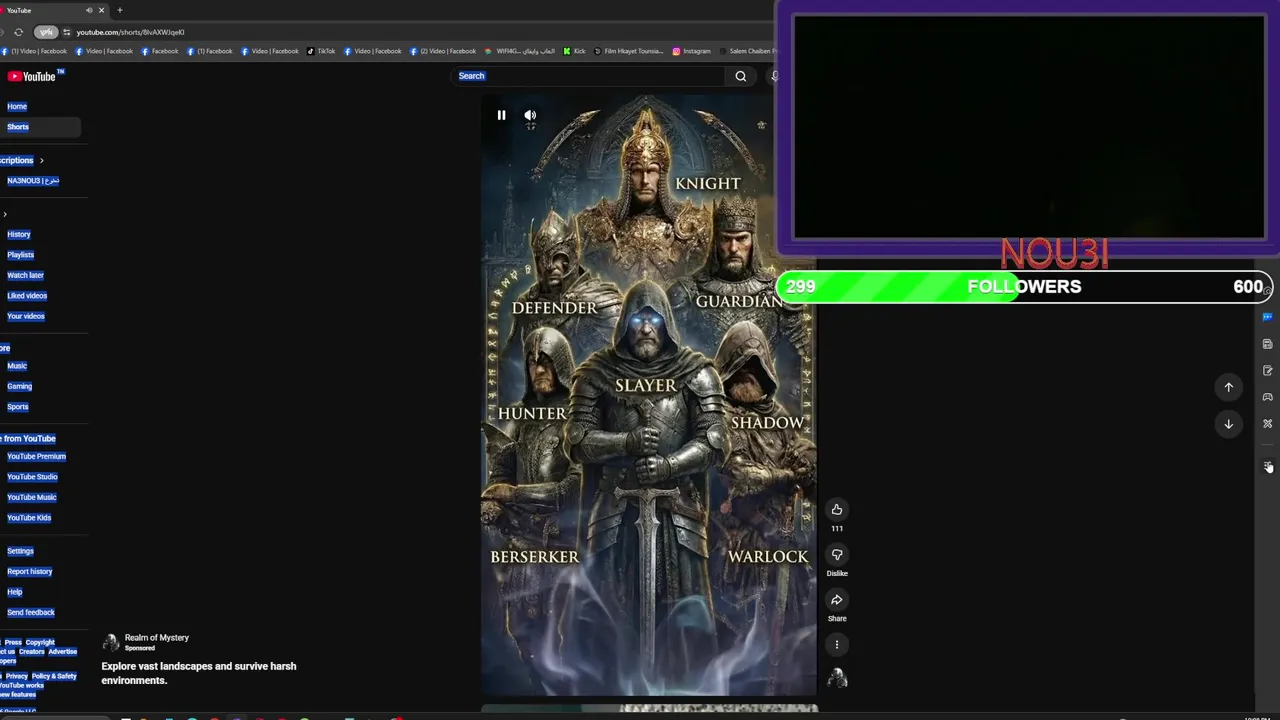Click the followers goal progress bar
Image resolution: width=1280 pixels, height=720 pixels.
1024,287
